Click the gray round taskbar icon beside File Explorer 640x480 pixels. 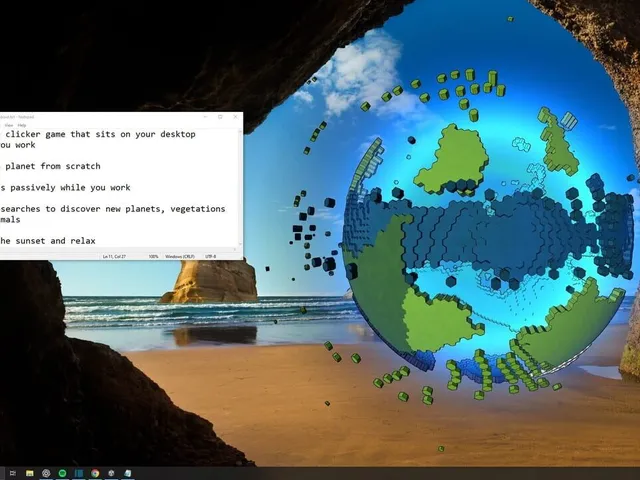tap(46, 473)
